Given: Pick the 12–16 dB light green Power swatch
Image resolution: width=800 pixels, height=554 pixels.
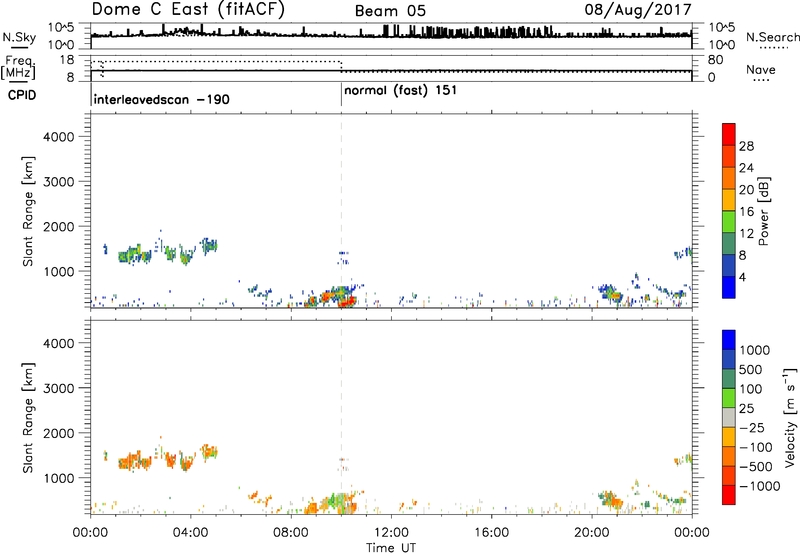Looking at the screenshot, I should (729, 222).
